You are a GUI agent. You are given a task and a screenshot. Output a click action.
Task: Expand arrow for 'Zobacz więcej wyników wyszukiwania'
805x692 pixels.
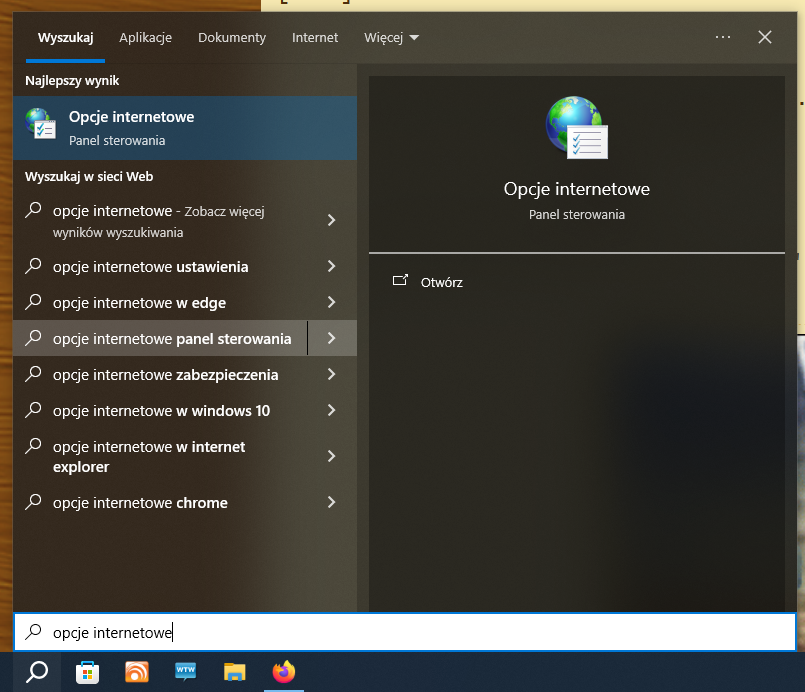pyautogui.click(x=332, y=220)
